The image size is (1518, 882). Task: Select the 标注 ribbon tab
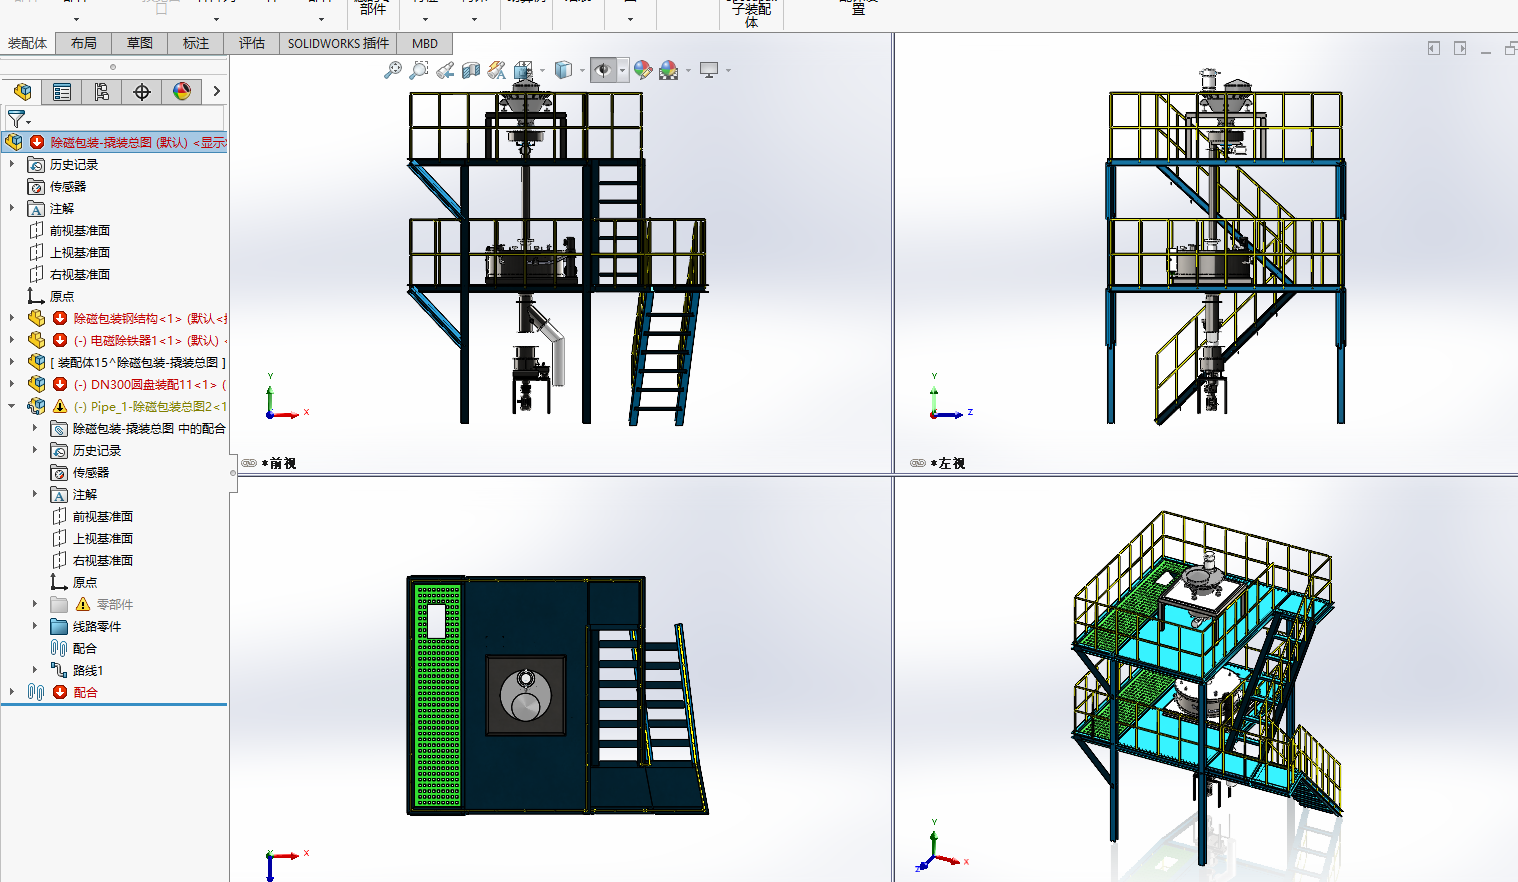pyautogui.click(x=196, y=43)
